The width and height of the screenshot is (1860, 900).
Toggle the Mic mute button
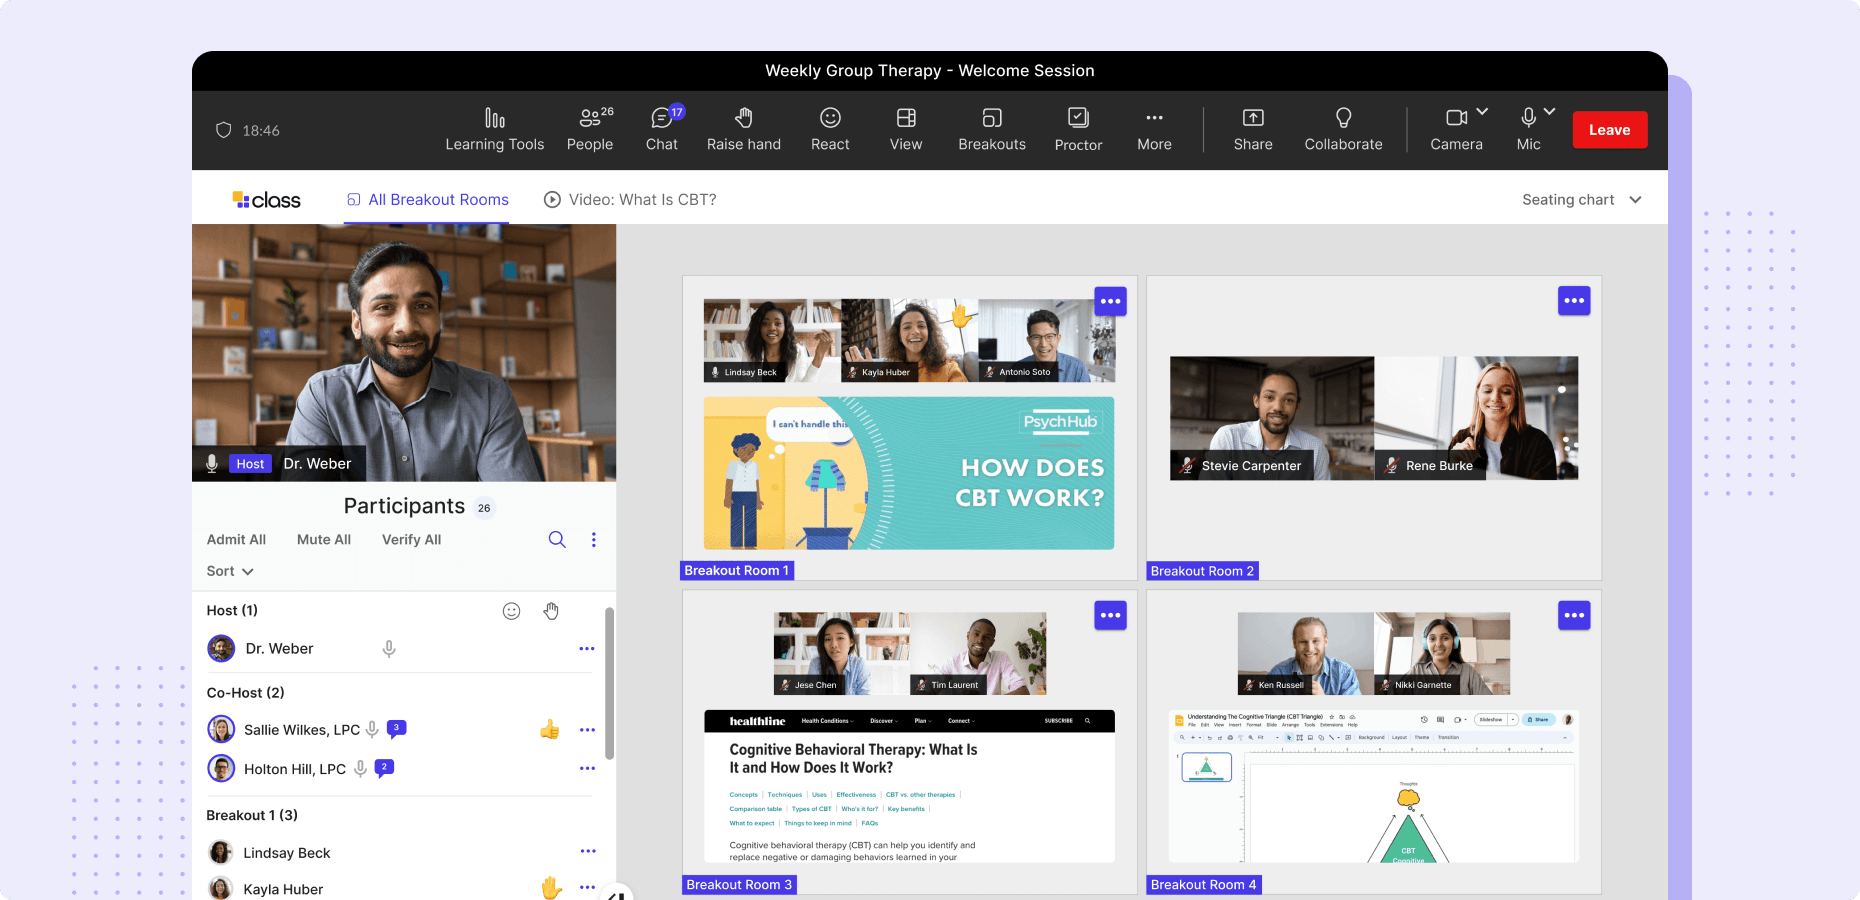pyautogui.click(x=1528, y=119)
